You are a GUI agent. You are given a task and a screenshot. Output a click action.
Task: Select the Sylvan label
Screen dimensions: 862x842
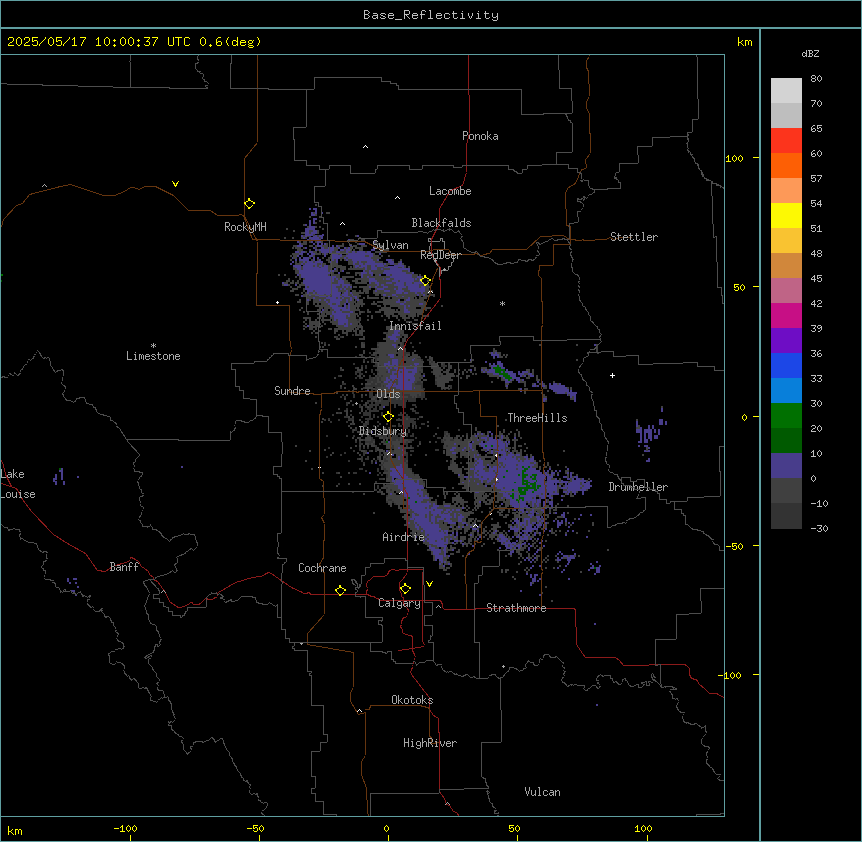point(390,245)
